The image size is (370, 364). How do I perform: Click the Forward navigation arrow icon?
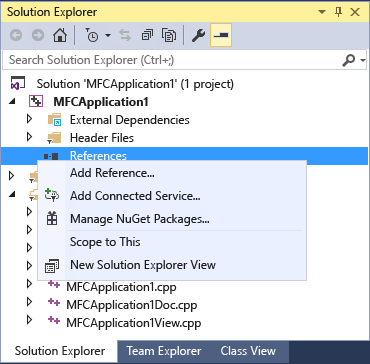(38, 35)
